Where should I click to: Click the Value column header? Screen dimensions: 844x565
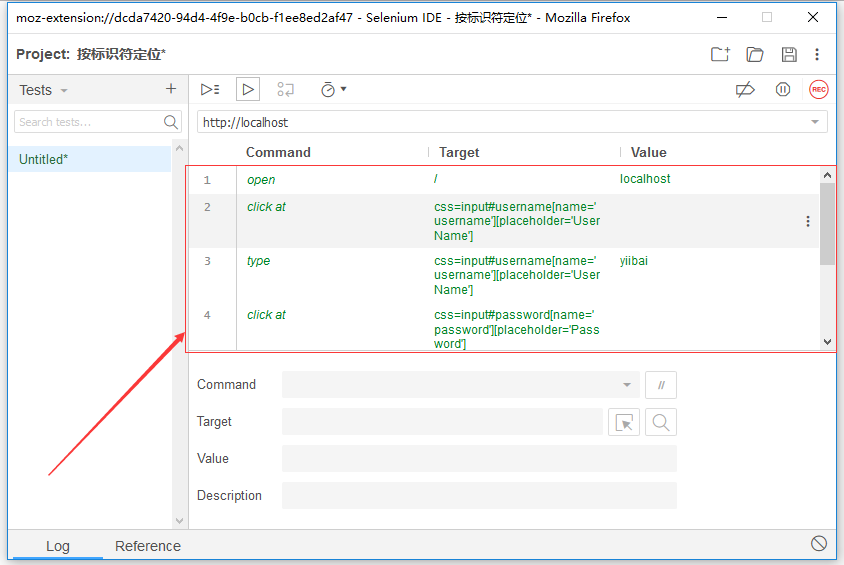(x=649, y=152)
